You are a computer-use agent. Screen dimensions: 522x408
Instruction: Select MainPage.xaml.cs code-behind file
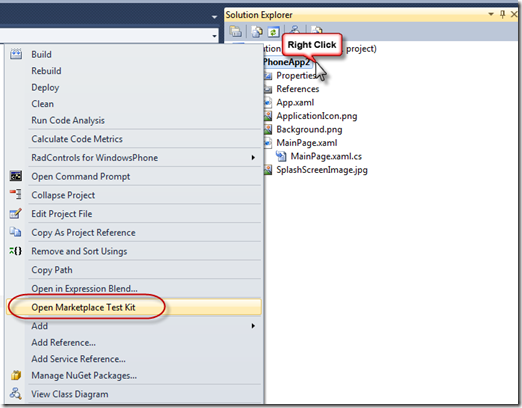click(326, 156)
